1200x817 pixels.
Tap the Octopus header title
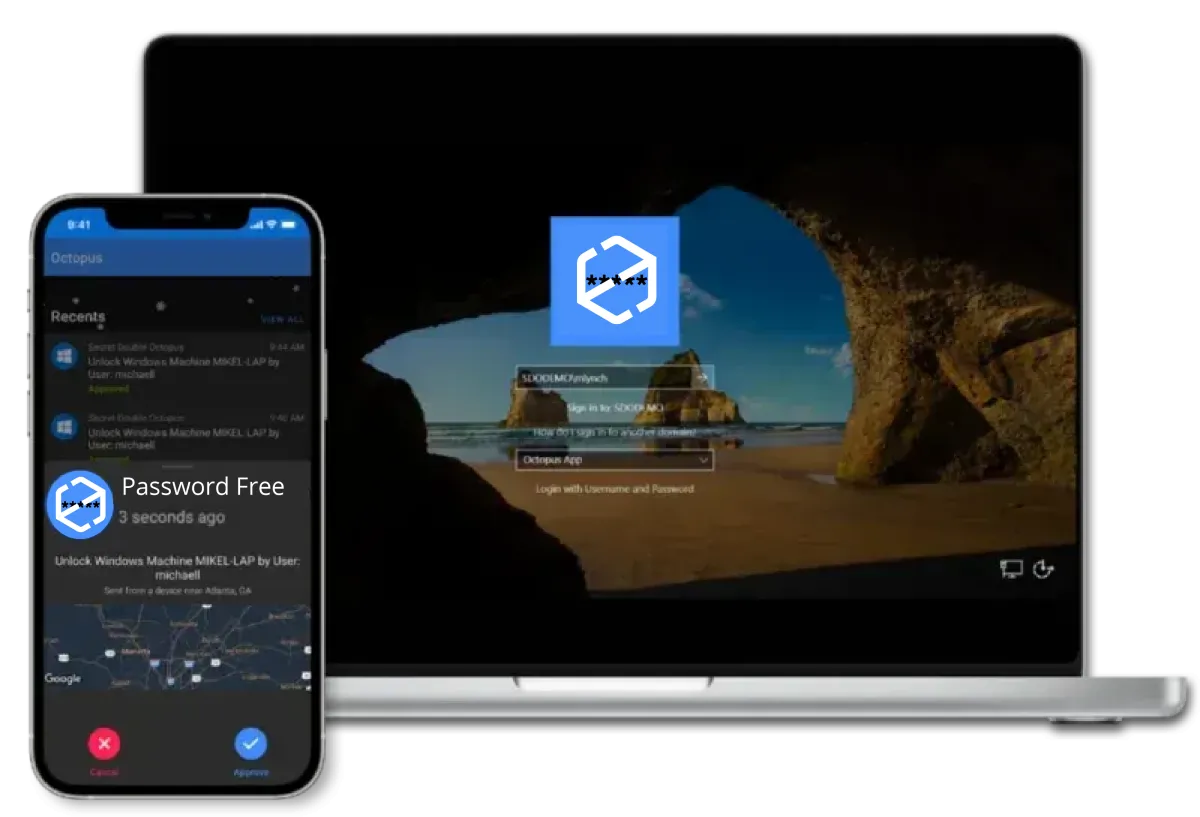[77, 258]
